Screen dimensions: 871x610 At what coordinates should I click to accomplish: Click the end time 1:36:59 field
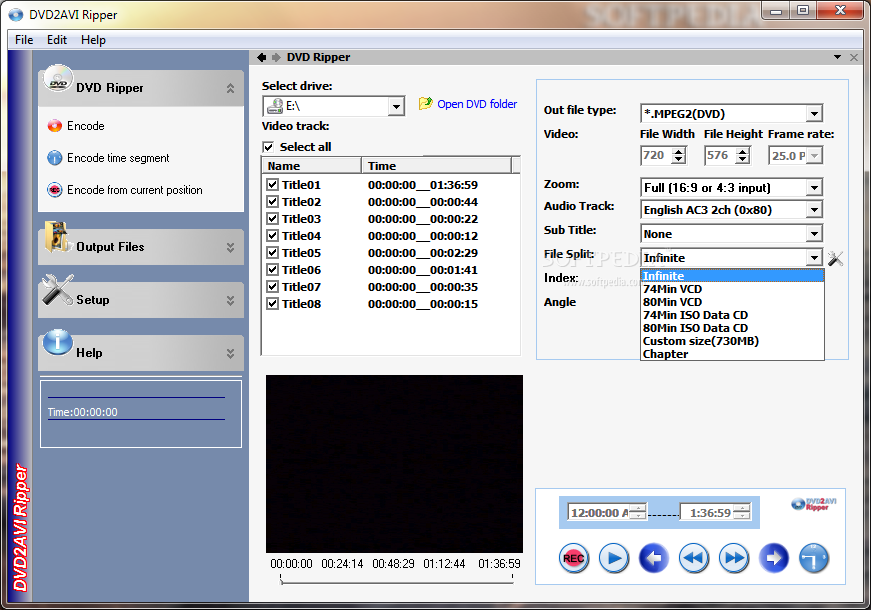click(715, 512)
